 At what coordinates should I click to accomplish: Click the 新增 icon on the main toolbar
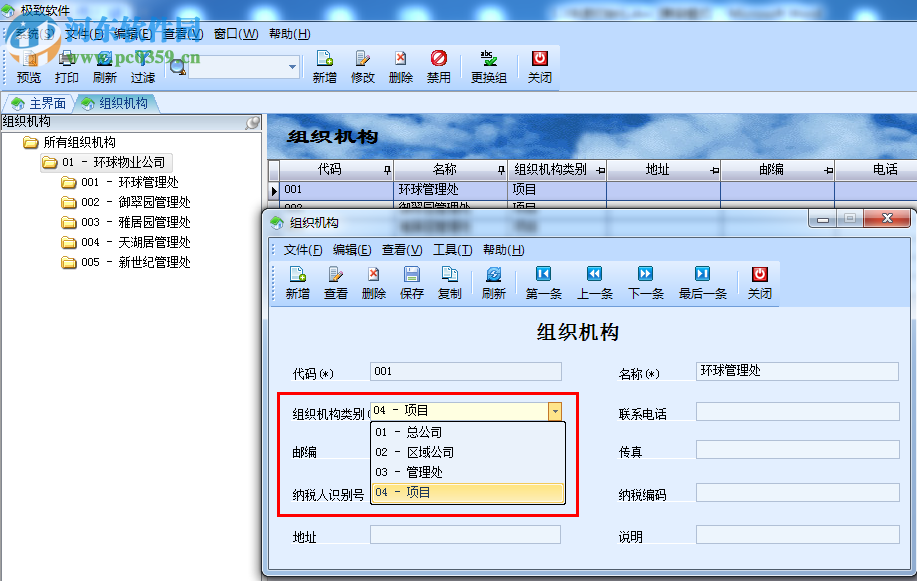coord(325,66)
